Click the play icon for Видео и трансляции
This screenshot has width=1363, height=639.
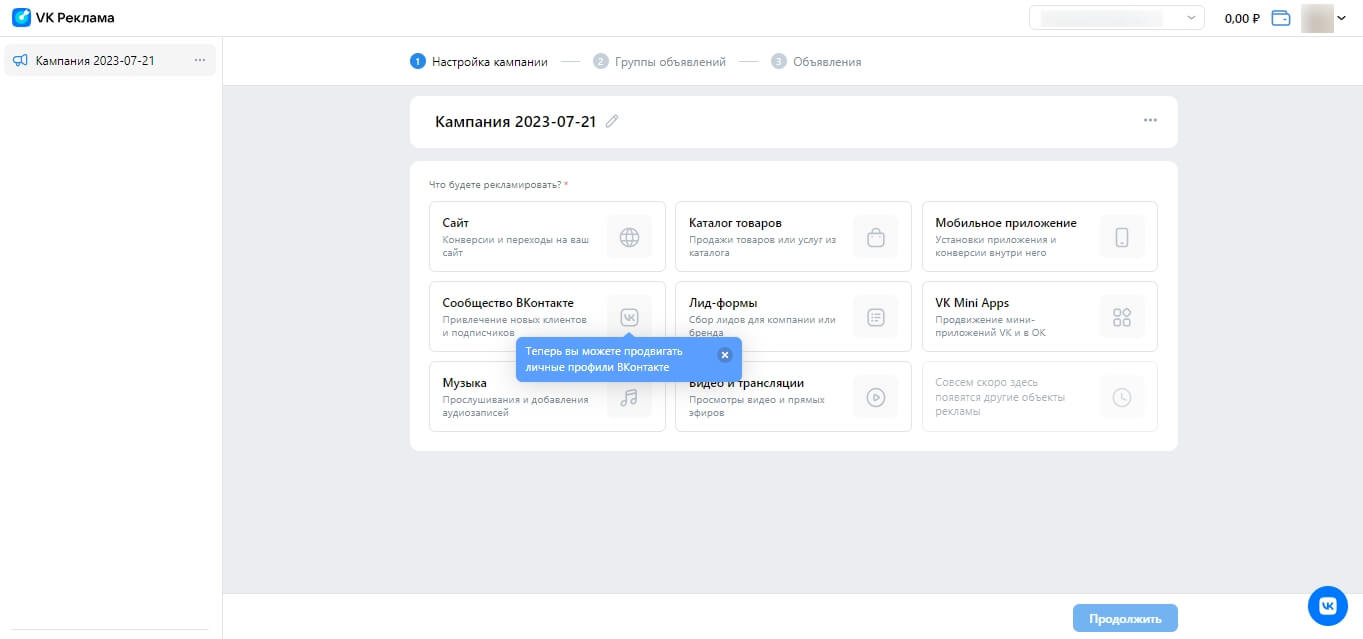[875, 397]
